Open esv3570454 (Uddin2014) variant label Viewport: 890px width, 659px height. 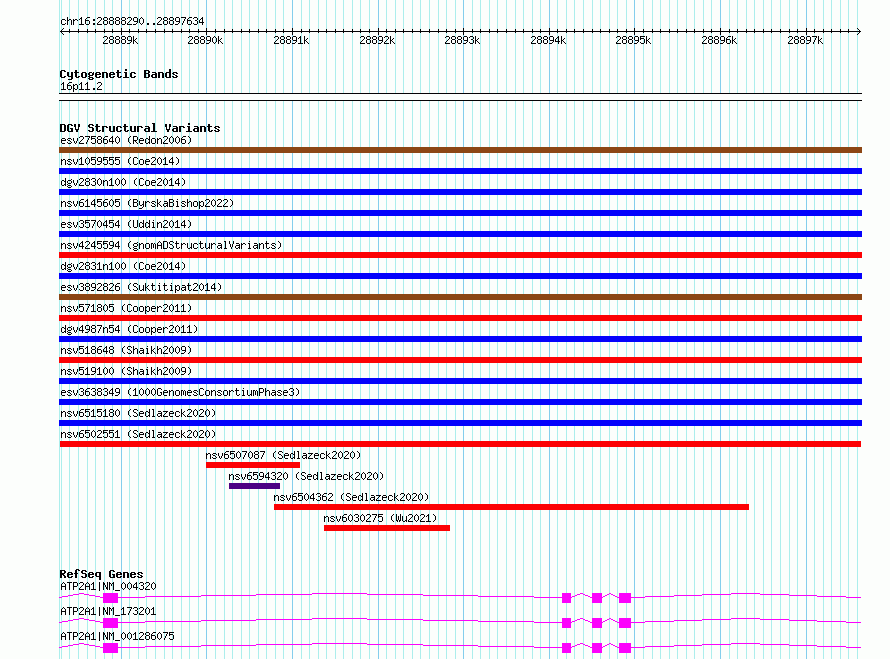point(126,224)
